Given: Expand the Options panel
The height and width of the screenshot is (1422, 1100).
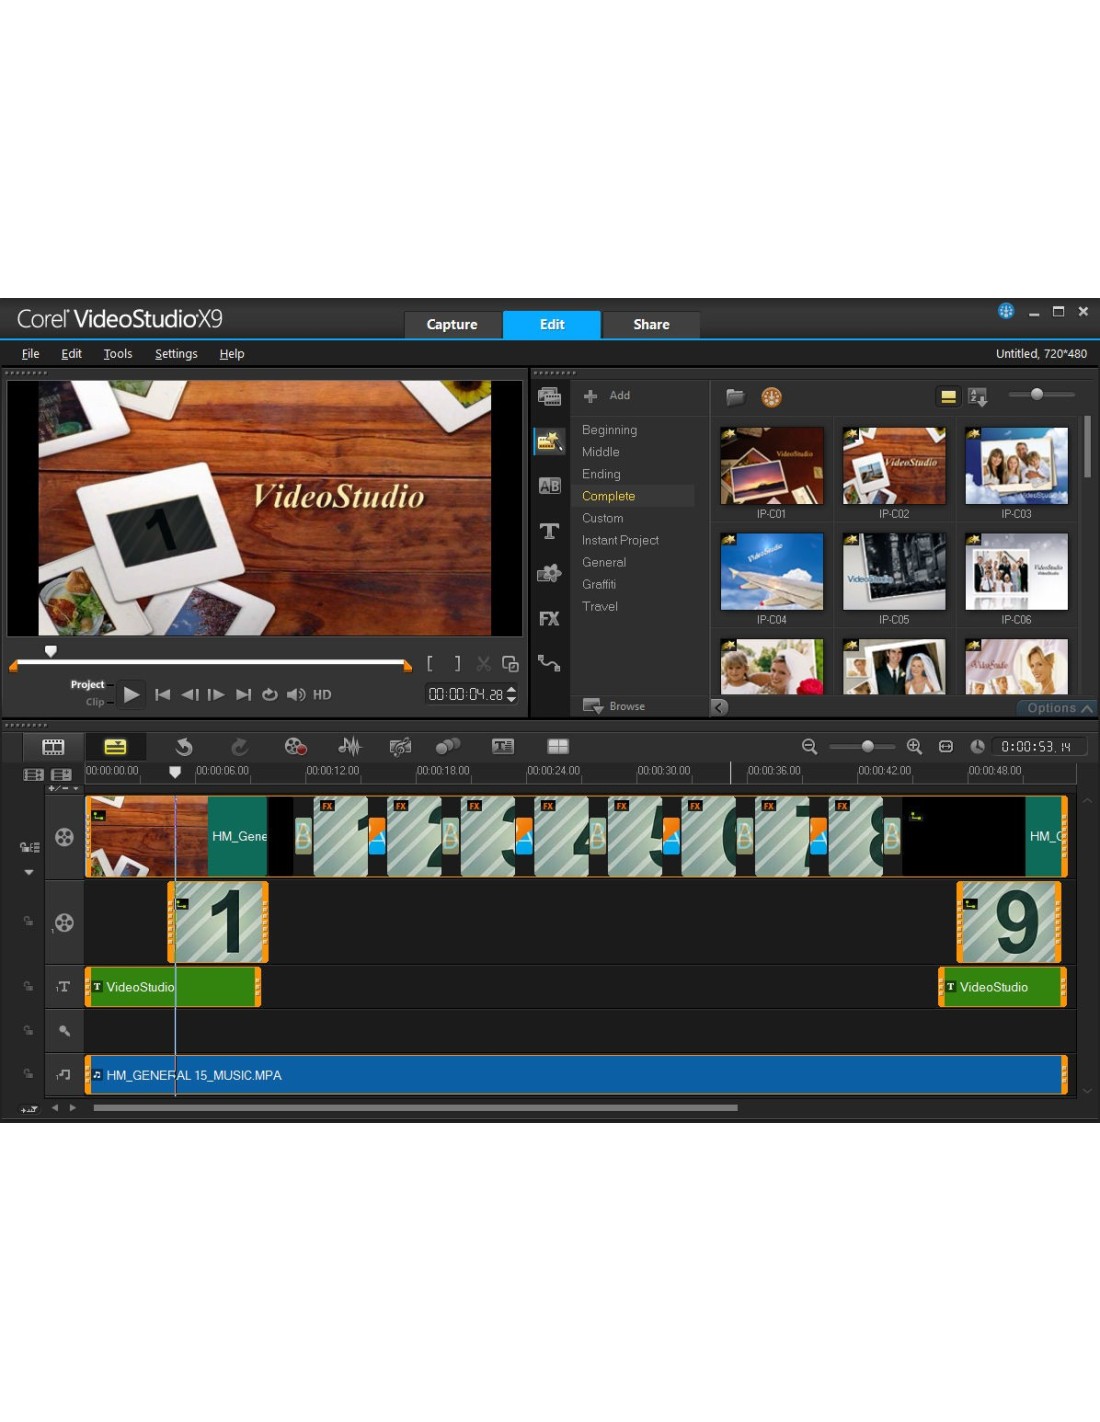Looking at the screenshot, I should [x=1059, y=708].
